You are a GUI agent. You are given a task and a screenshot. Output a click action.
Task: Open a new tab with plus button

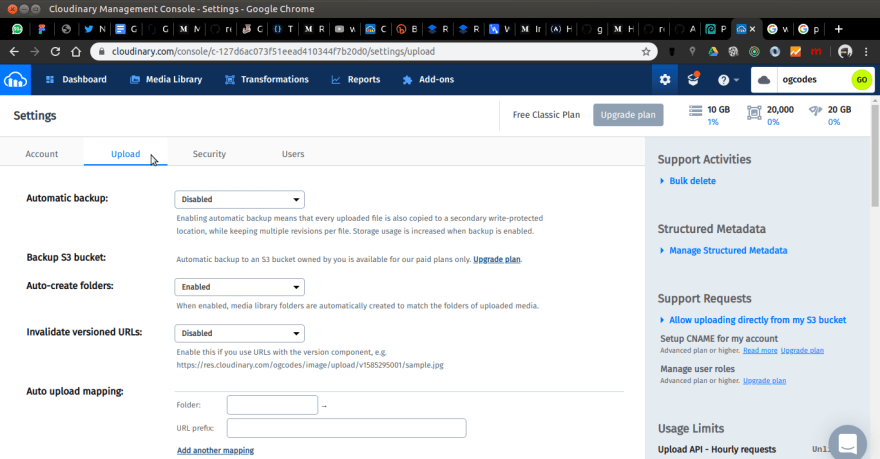838,29
